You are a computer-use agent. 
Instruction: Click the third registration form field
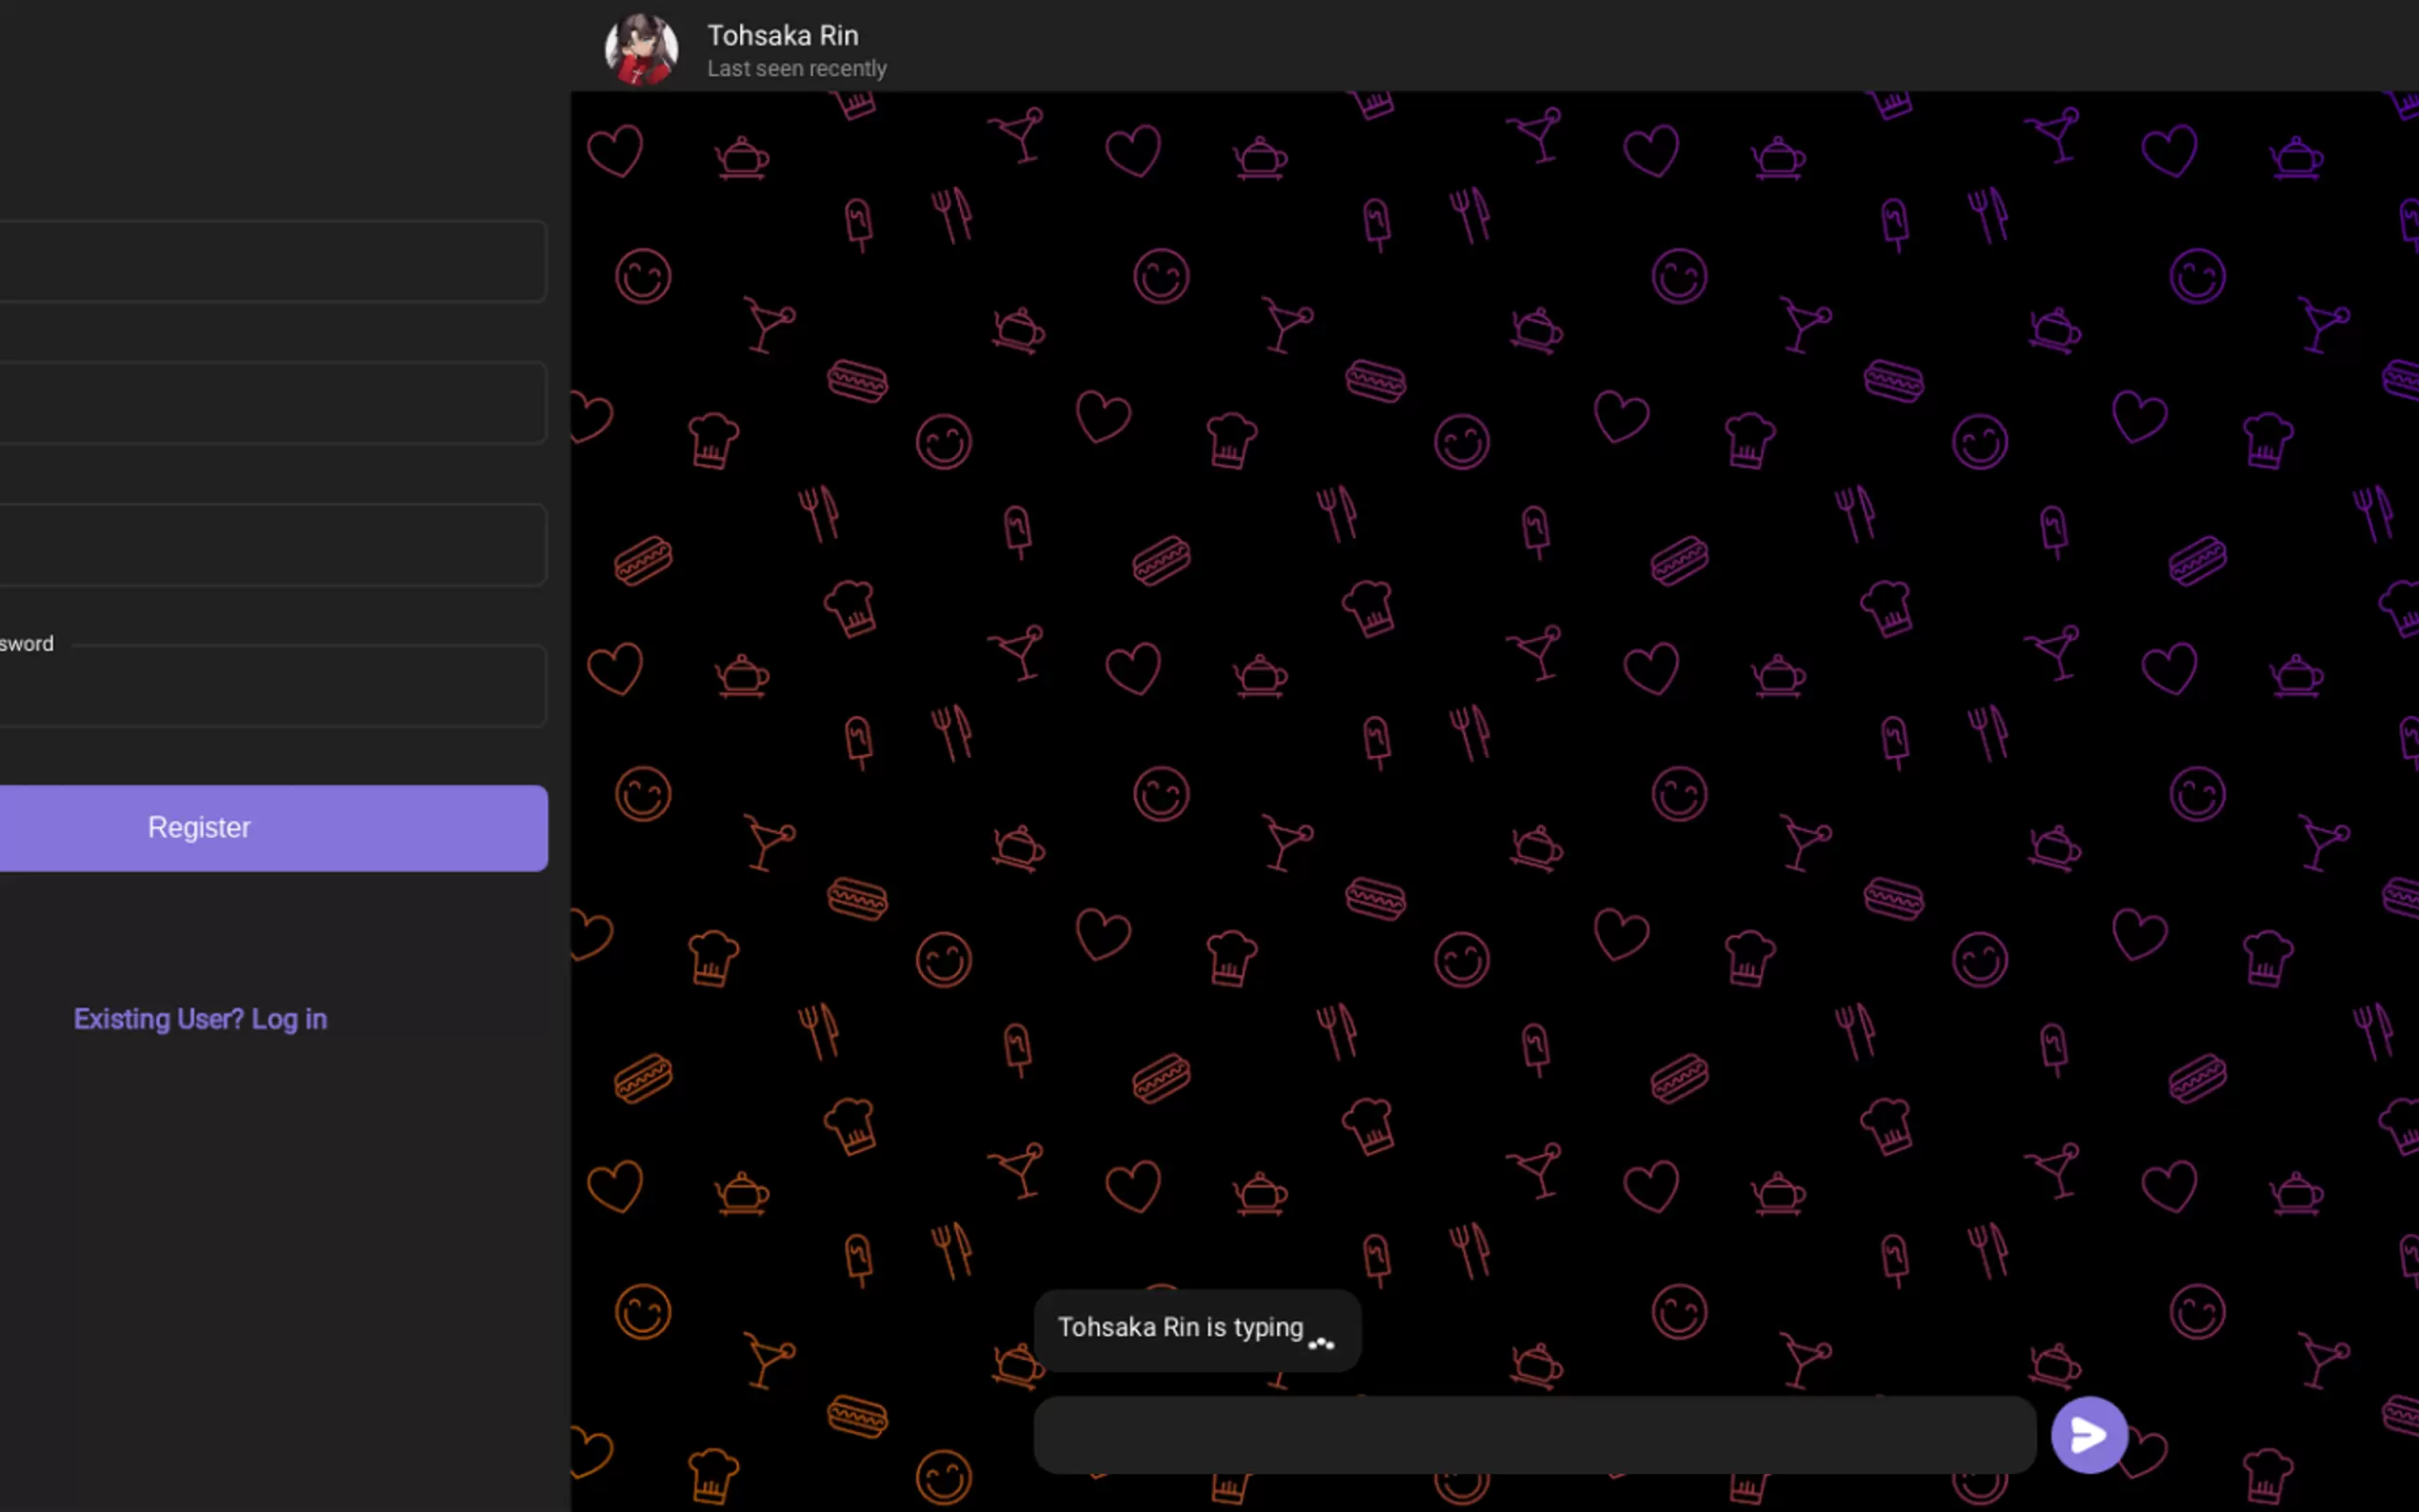click(272, 545)
